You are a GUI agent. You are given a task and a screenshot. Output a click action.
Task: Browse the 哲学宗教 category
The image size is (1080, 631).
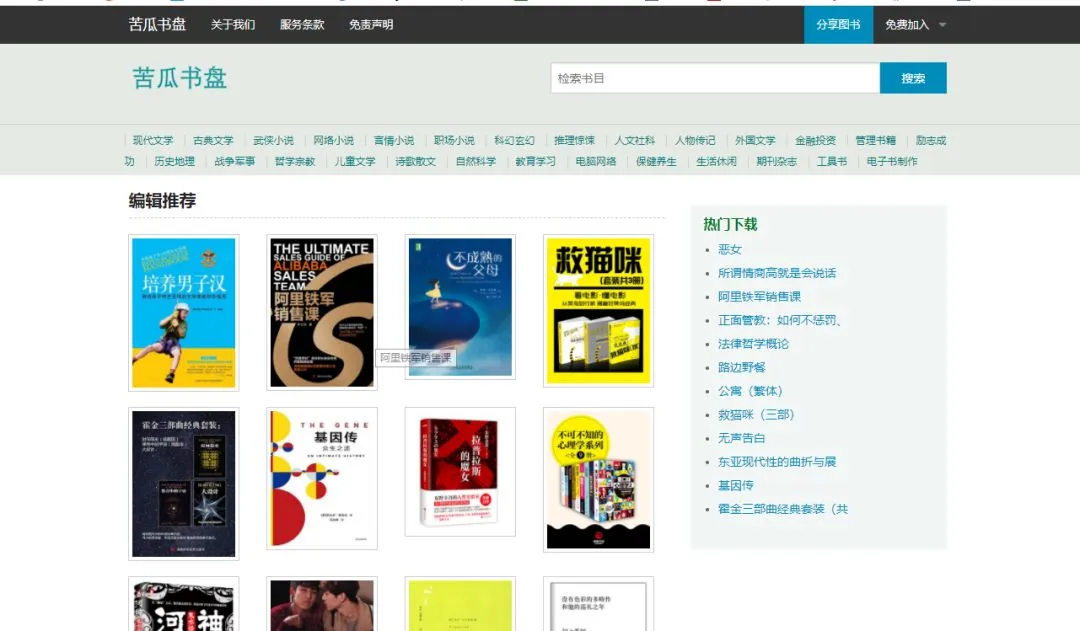coord(295,161)
